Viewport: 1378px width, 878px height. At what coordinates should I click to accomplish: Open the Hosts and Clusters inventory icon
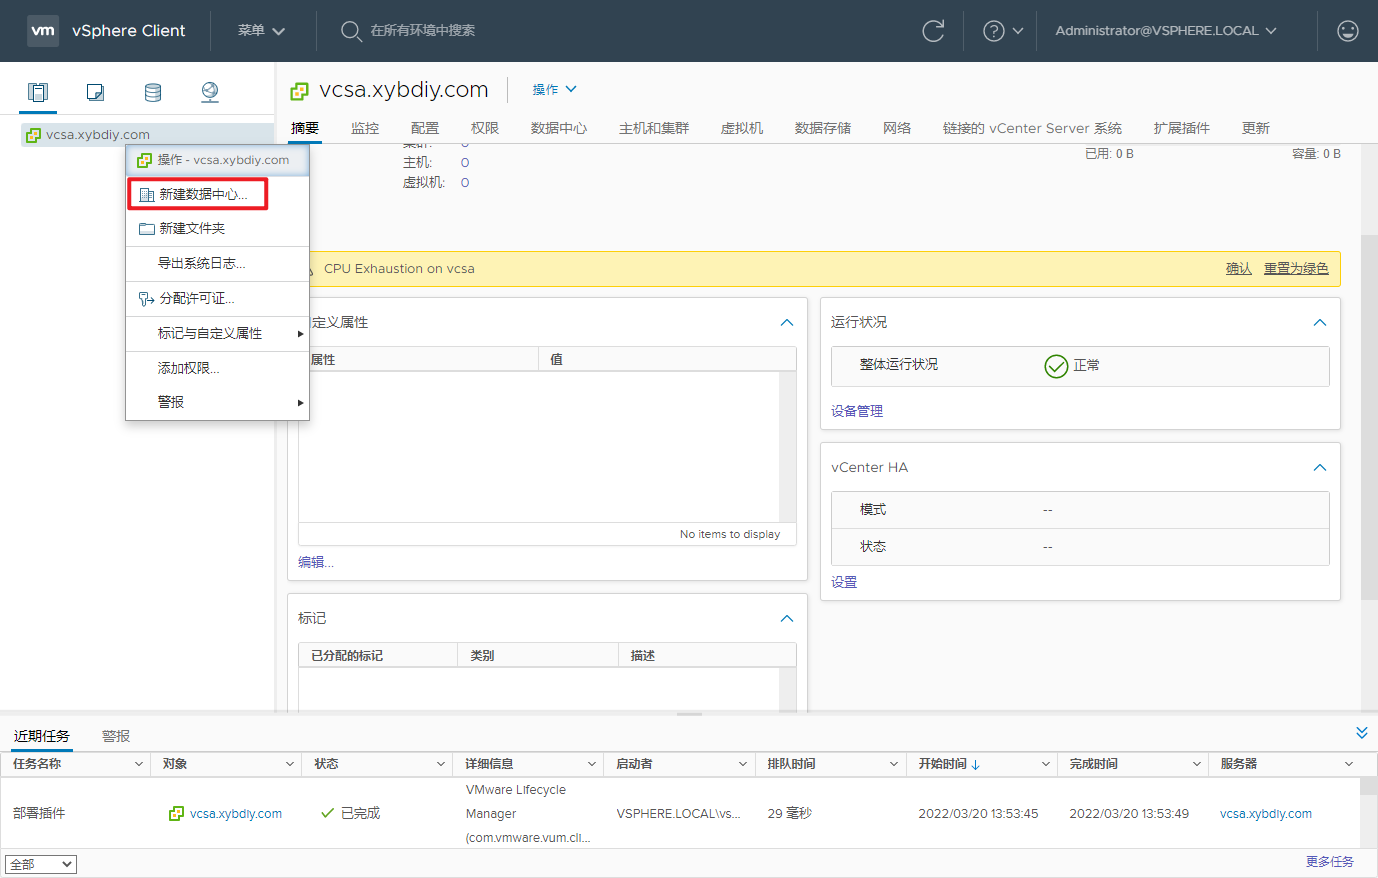[x=37, y=91]
